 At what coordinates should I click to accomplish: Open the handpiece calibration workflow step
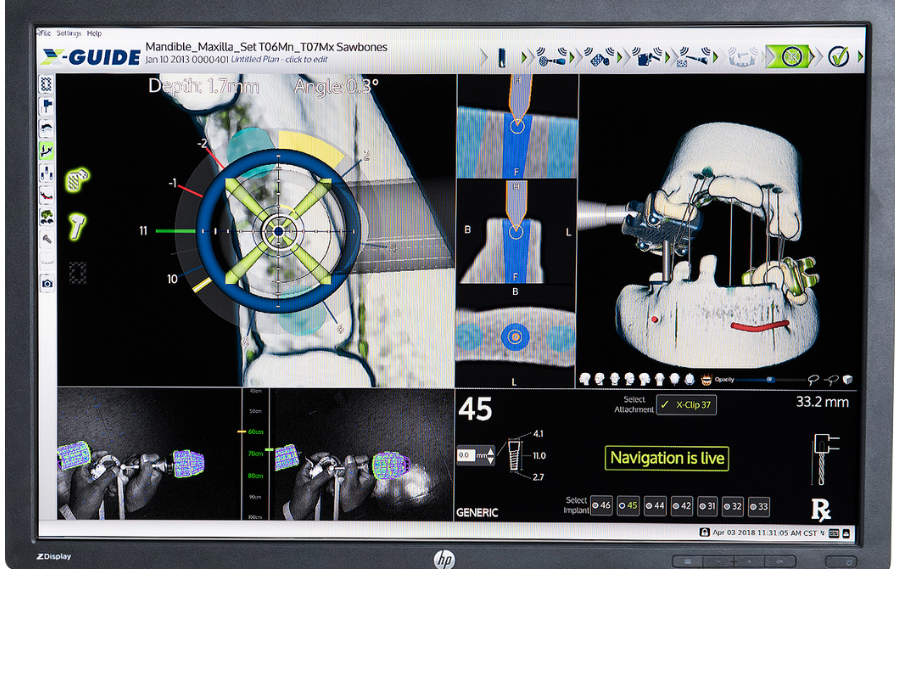click(552, 57)
